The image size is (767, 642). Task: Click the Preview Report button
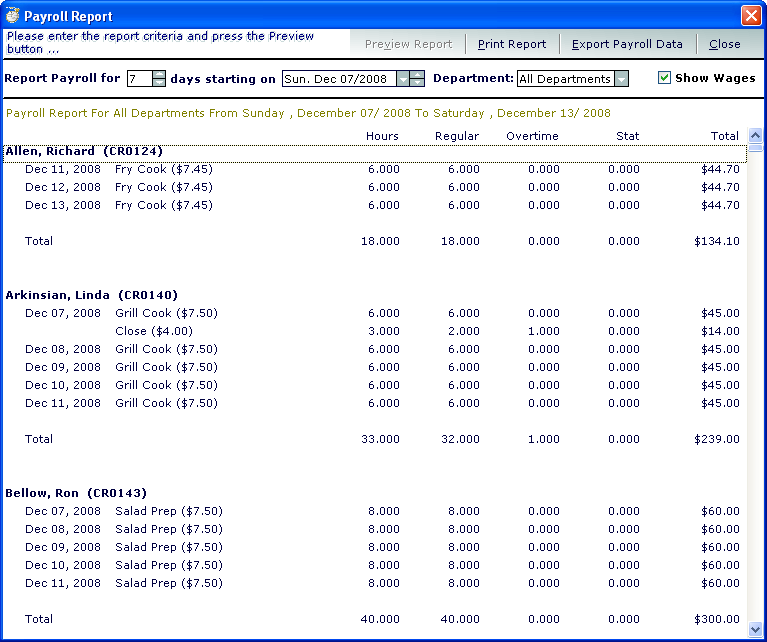coord(408,44)
